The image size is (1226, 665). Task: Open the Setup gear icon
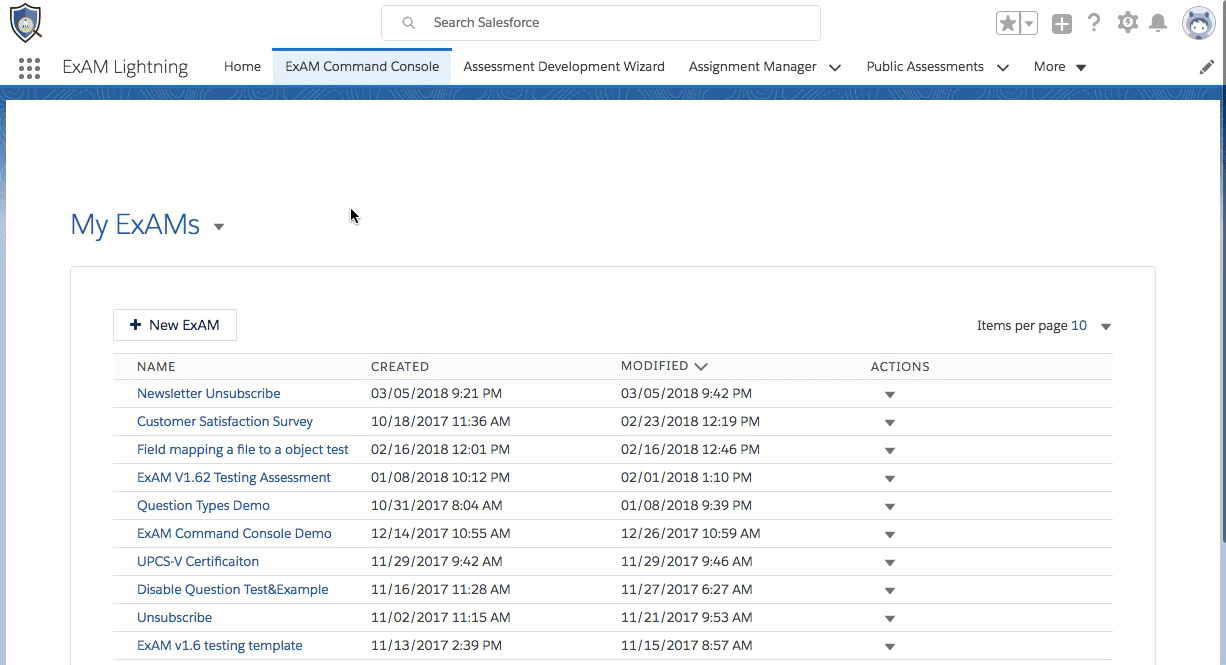pos(1127,22)
